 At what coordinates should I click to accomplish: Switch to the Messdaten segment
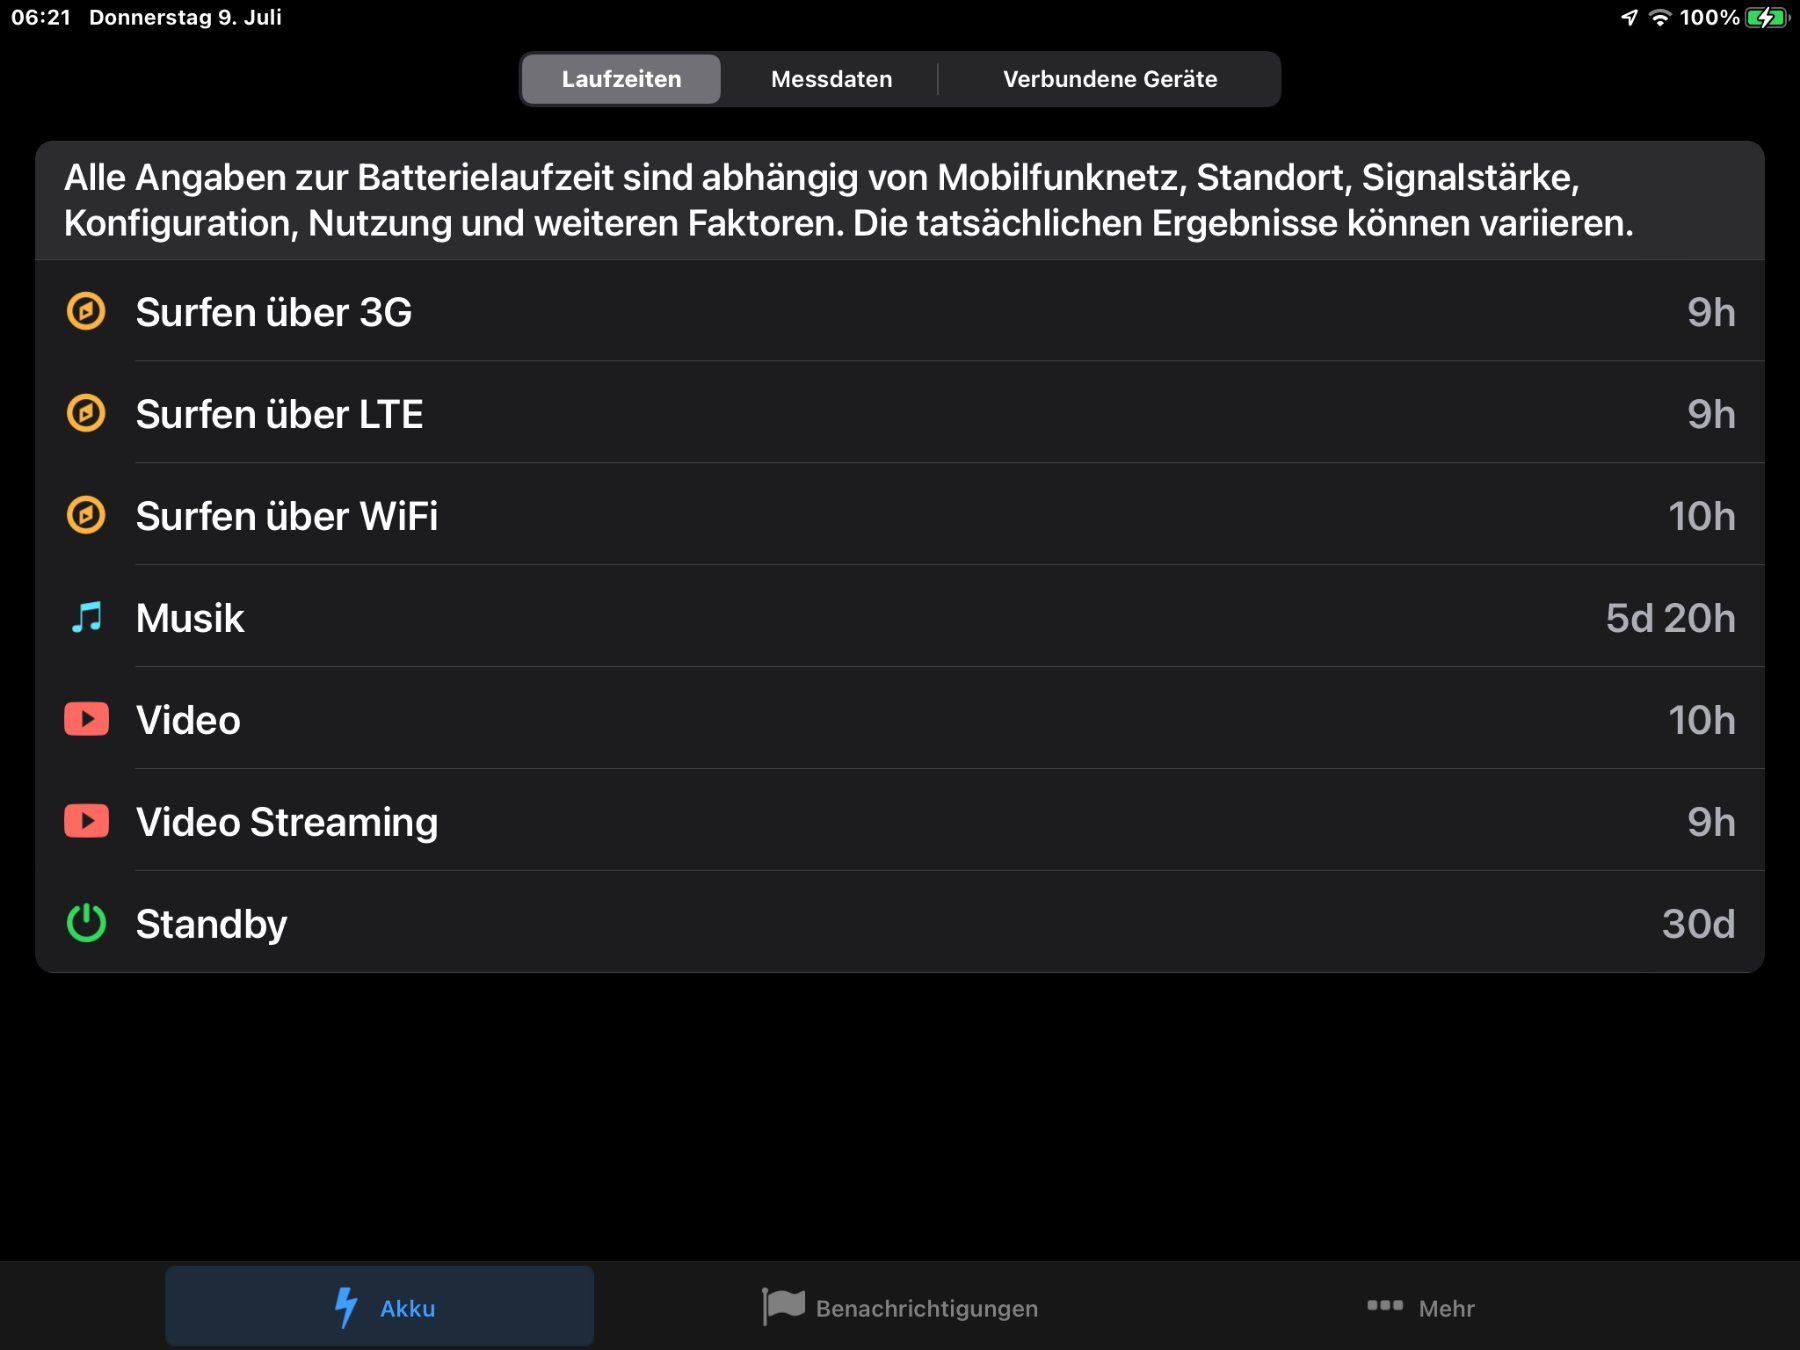point(831,79)
